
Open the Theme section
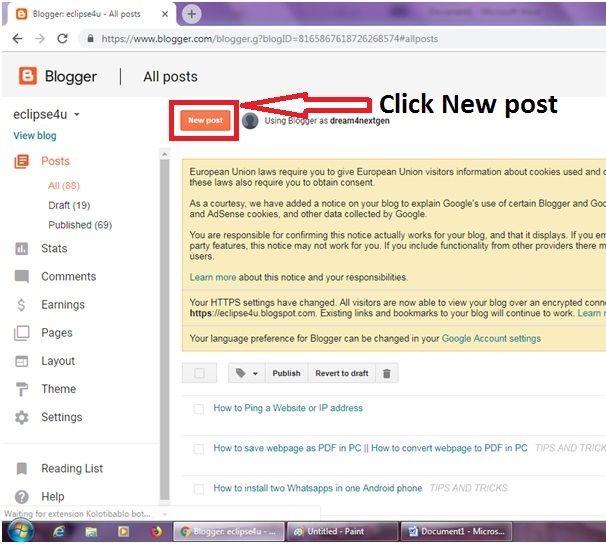tap(59, 389)
